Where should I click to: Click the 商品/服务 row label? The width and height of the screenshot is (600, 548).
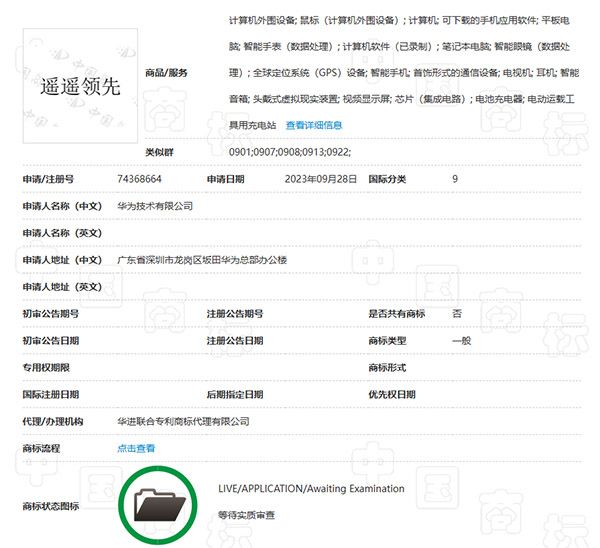click(x=166, y=72)
